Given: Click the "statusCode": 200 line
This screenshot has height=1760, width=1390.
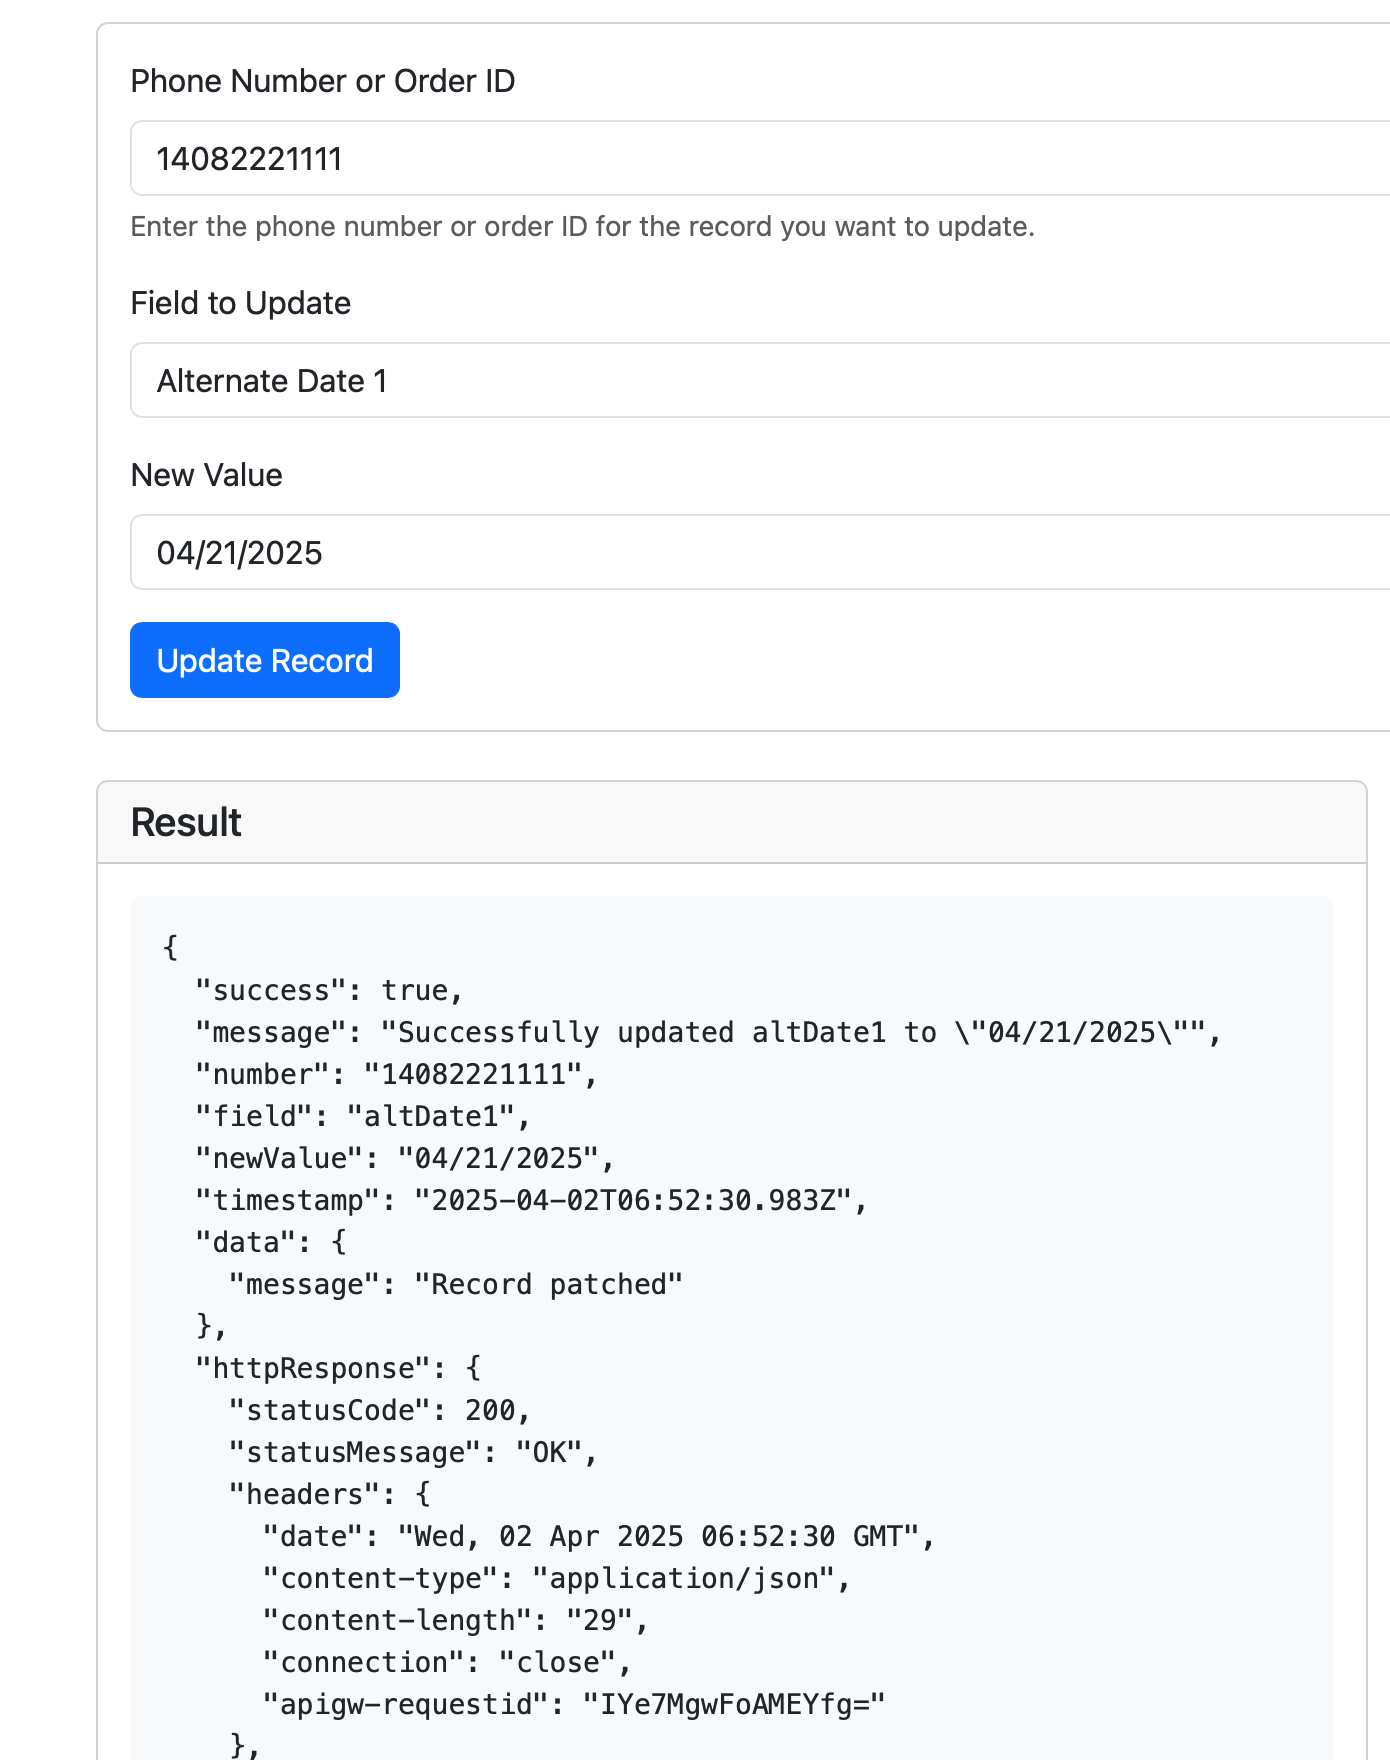Looking at the screenshot, I should (380, 1410).
